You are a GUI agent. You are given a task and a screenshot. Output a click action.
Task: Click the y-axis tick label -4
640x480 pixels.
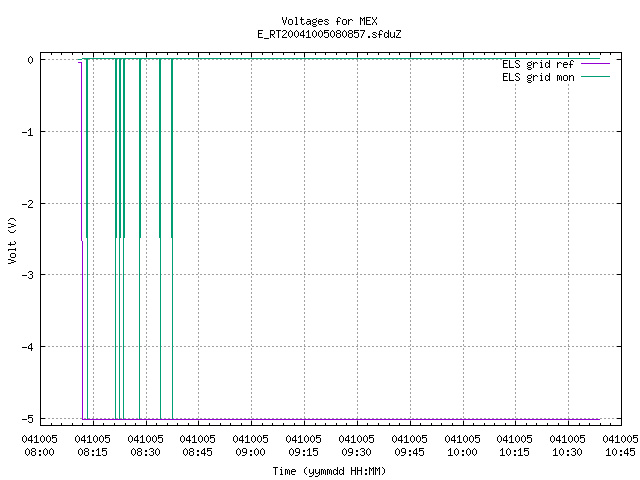(28, 347)
